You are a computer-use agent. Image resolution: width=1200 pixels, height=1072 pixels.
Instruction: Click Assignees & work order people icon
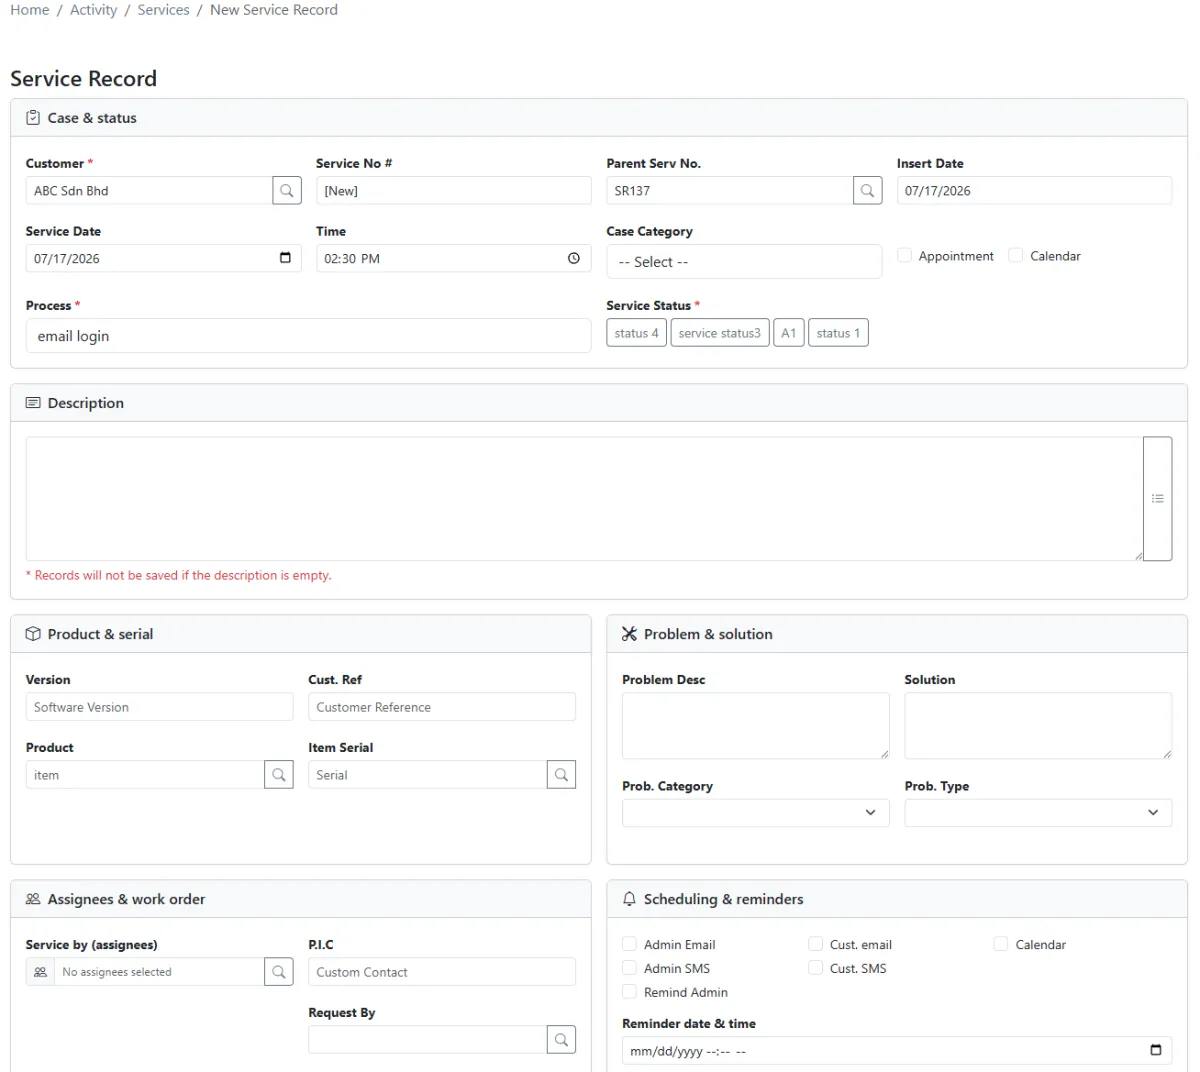click(x=33, y=899)
